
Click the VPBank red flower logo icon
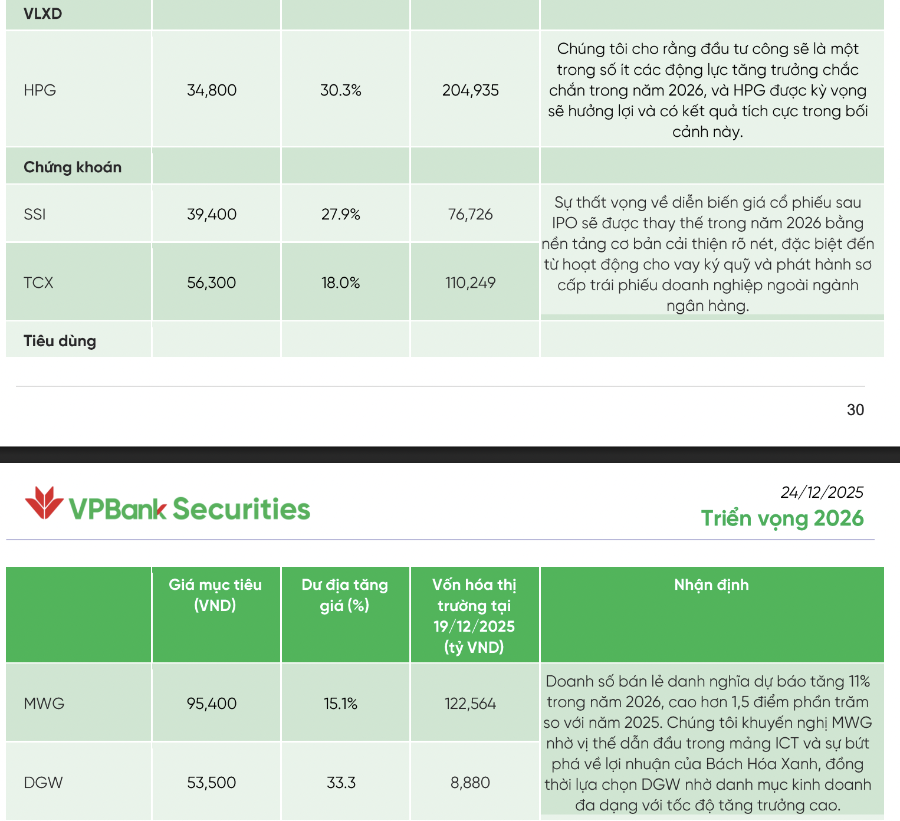click(x=43, y=504)
